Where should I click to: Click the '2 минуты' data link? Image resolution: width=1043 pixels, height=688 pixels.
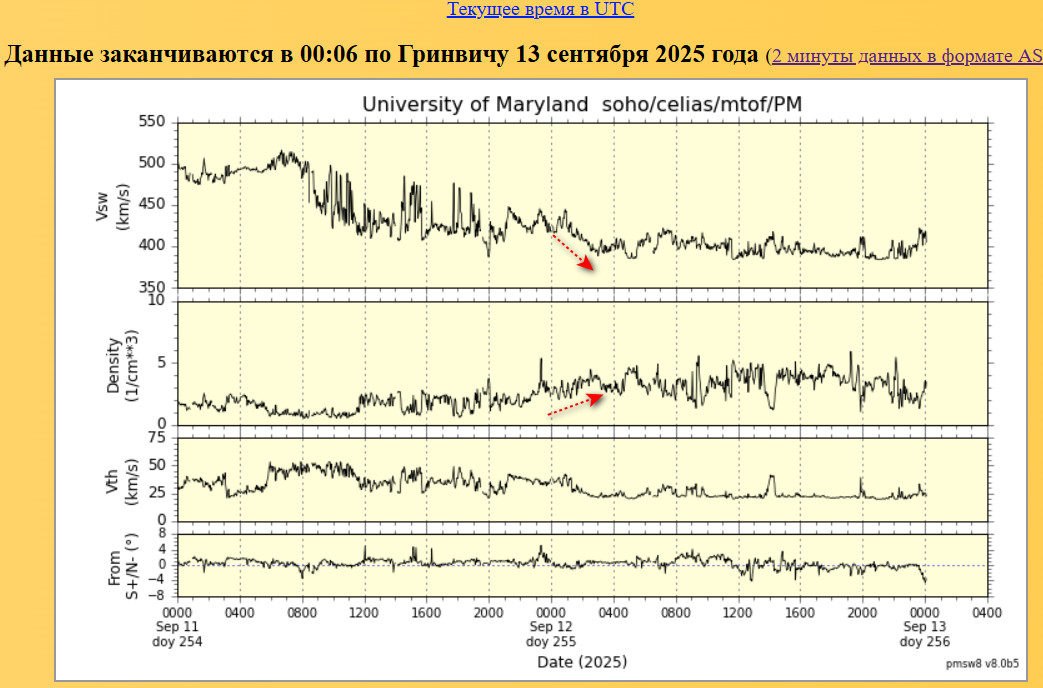pos(813,56)
